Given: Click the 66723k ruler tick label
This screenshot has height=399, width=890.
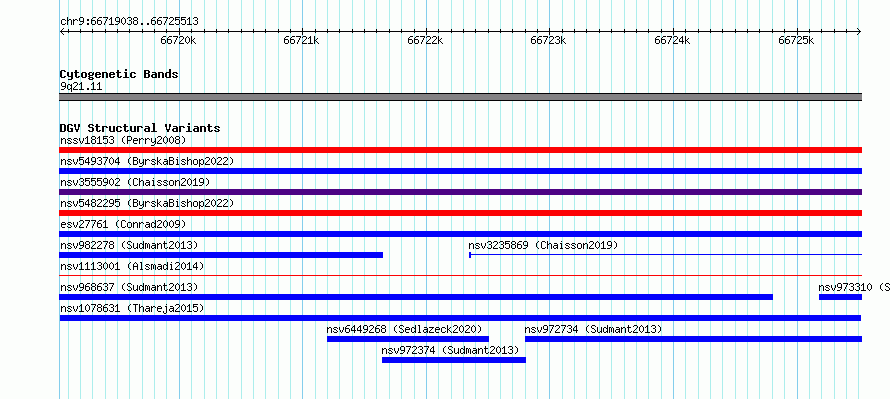Looking at the screenshot, I should (x=549, y=40).
